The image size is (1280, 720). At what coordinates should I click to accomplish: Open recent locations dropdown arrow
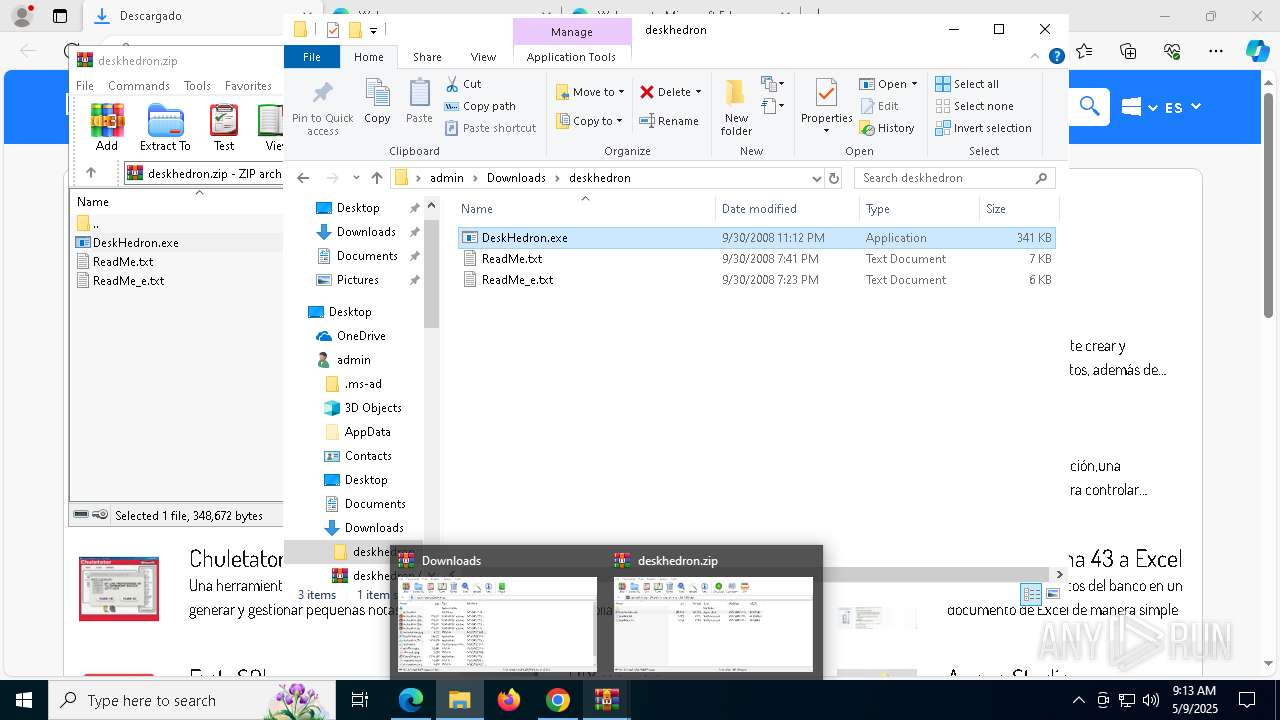pyautogui.click(x=356, y=178)
